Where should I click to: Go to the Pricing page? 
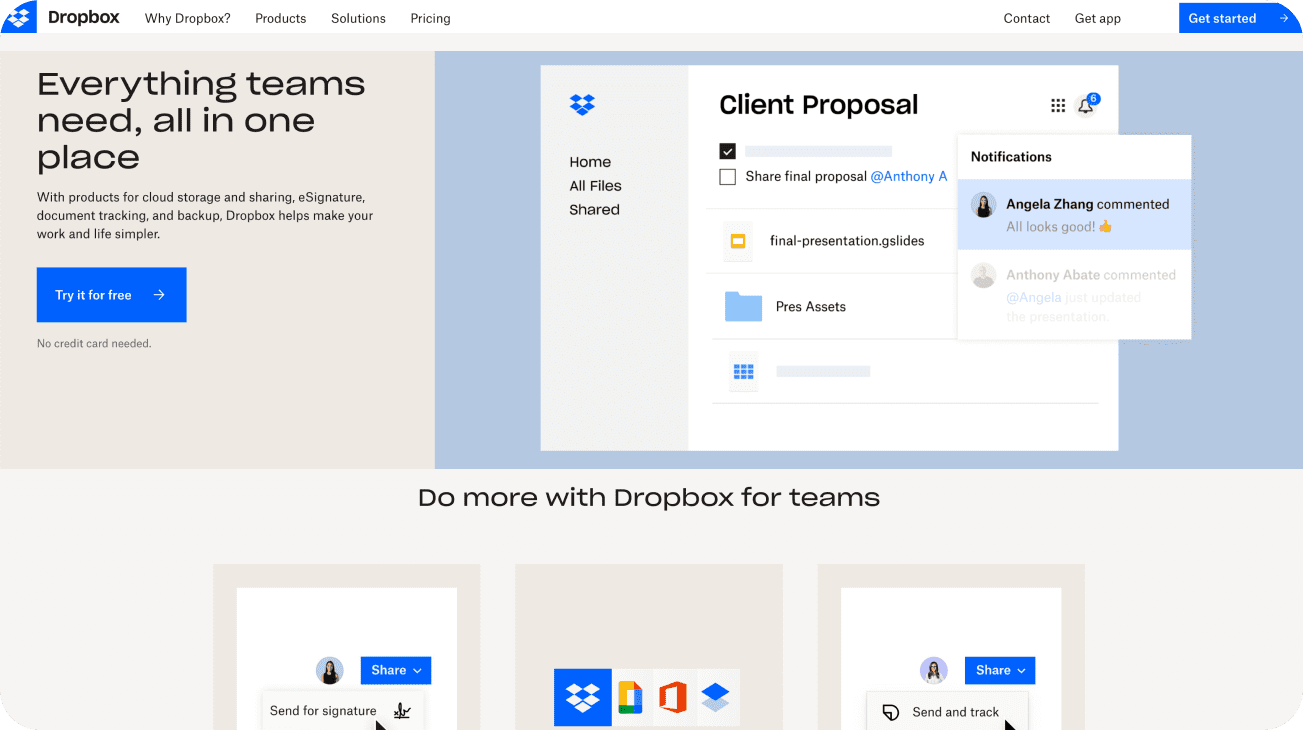pos(430,18)
